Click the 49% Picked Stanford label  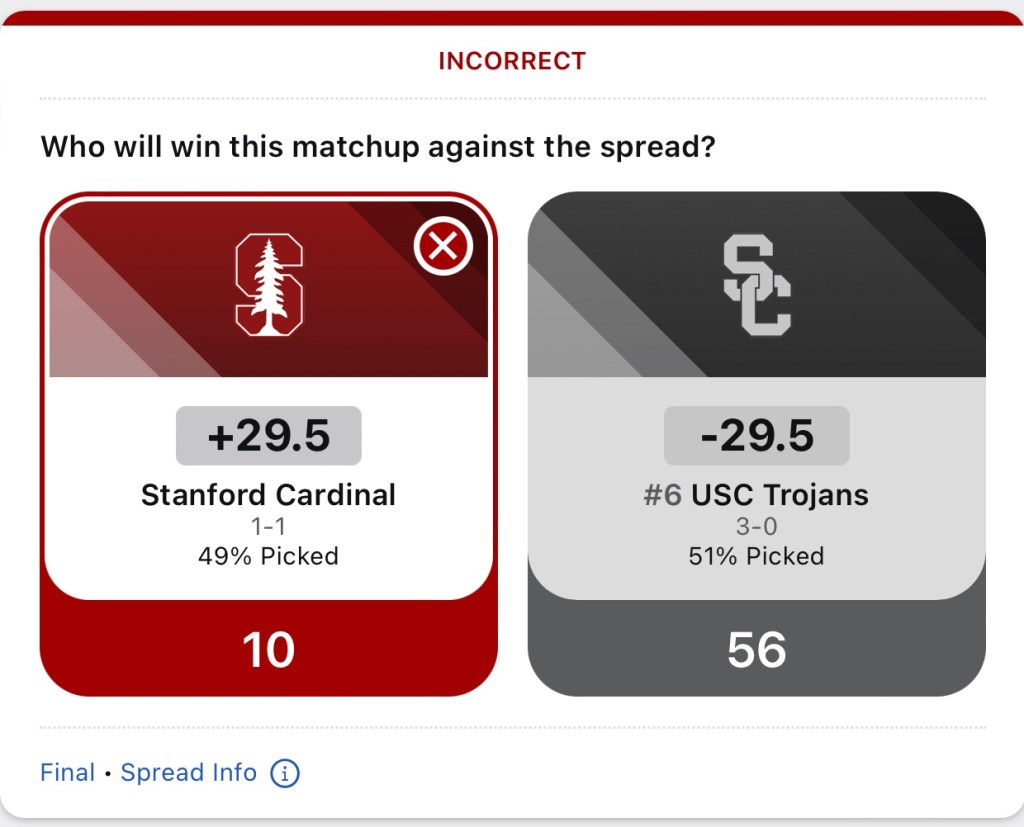coord(269,556)
